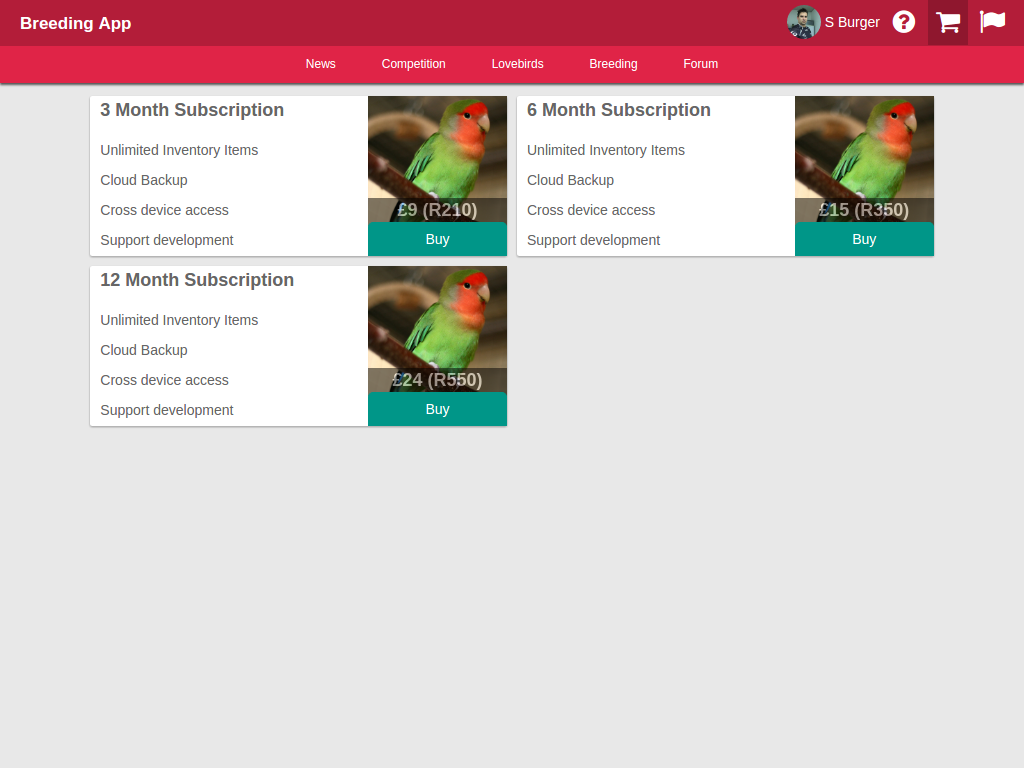Click the £15 (R350) price label
The height and width of the screenshot is (768, 1024).
point(864,210)
